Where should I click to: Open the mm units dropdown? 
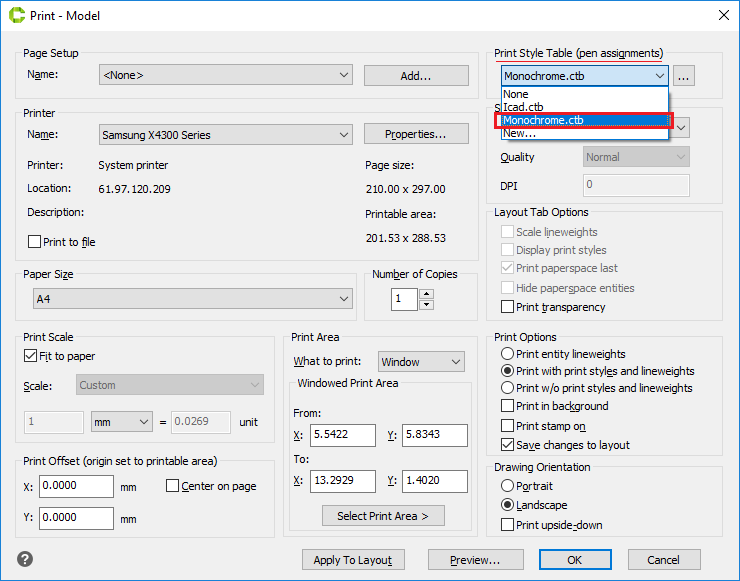[122, 421]
